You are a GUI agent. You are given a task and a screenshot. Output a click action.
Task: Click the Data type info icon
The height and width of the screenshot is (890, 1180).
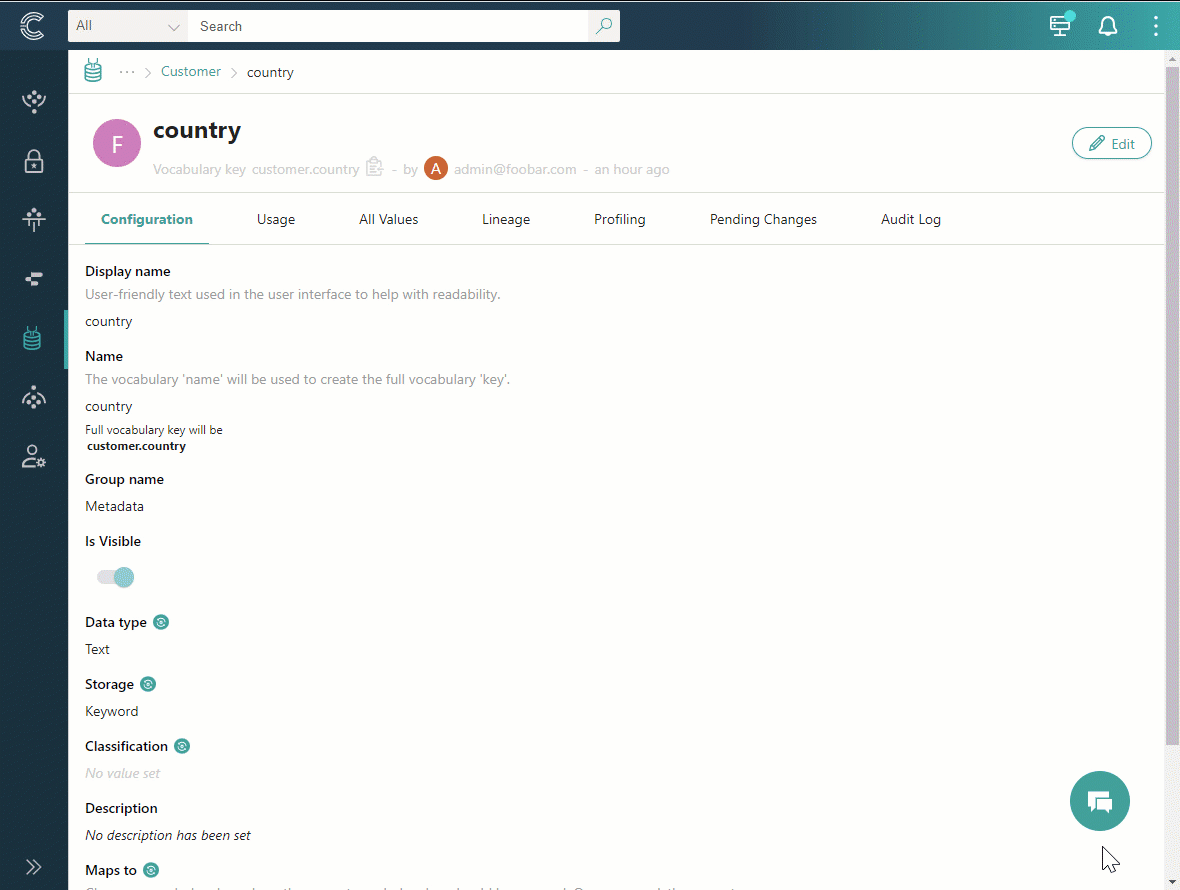point(161,621)
